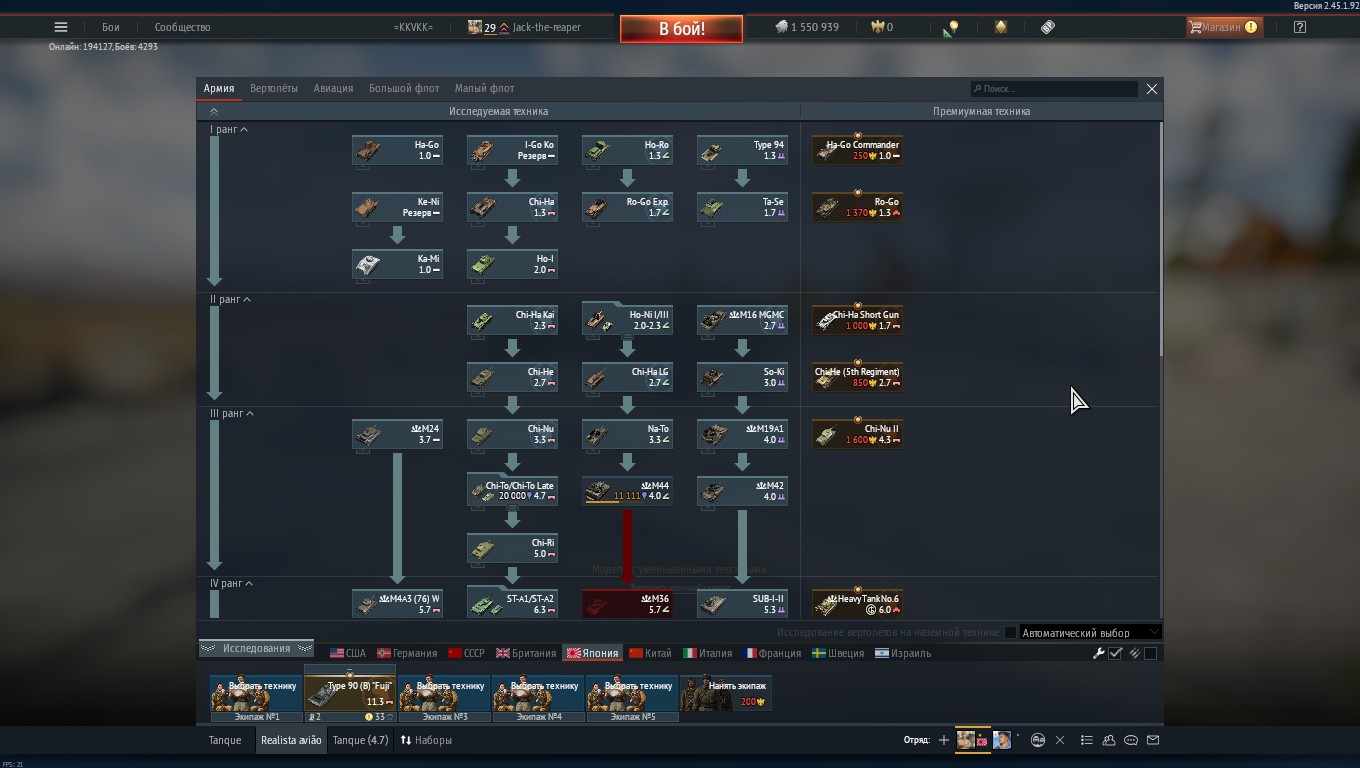Select the M24 tank in rank III
The image size is (1360, 768).
pos(397,434)
